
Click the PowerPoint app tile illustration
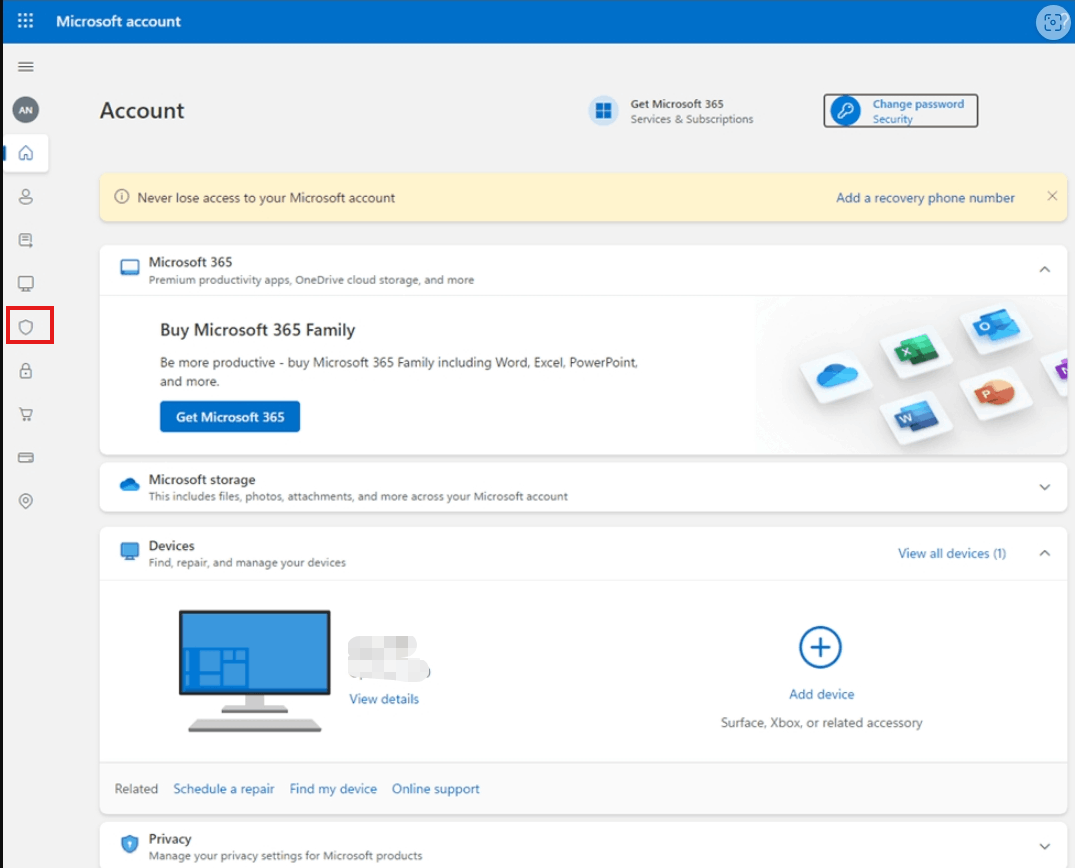(995, 394)
